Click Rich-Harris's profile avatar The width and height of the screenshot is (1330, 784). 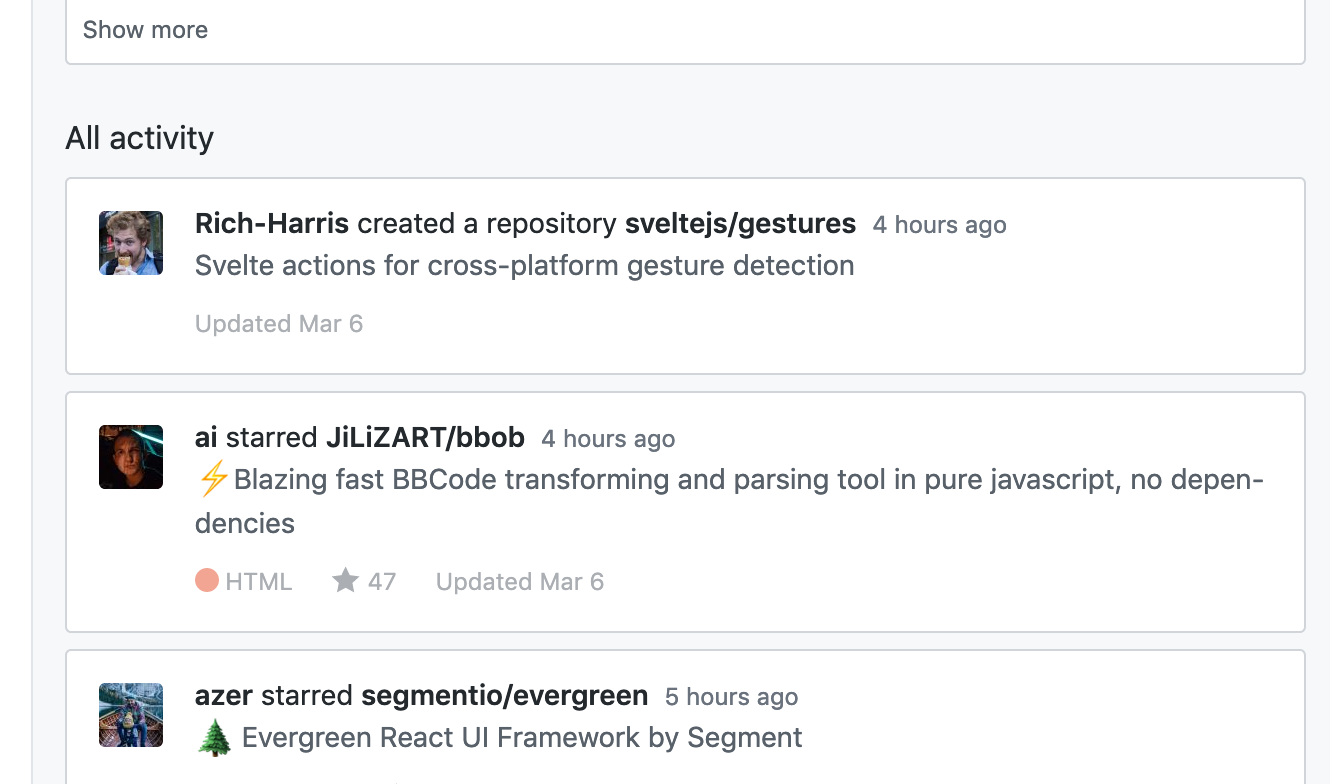click(x=130, y=242)
